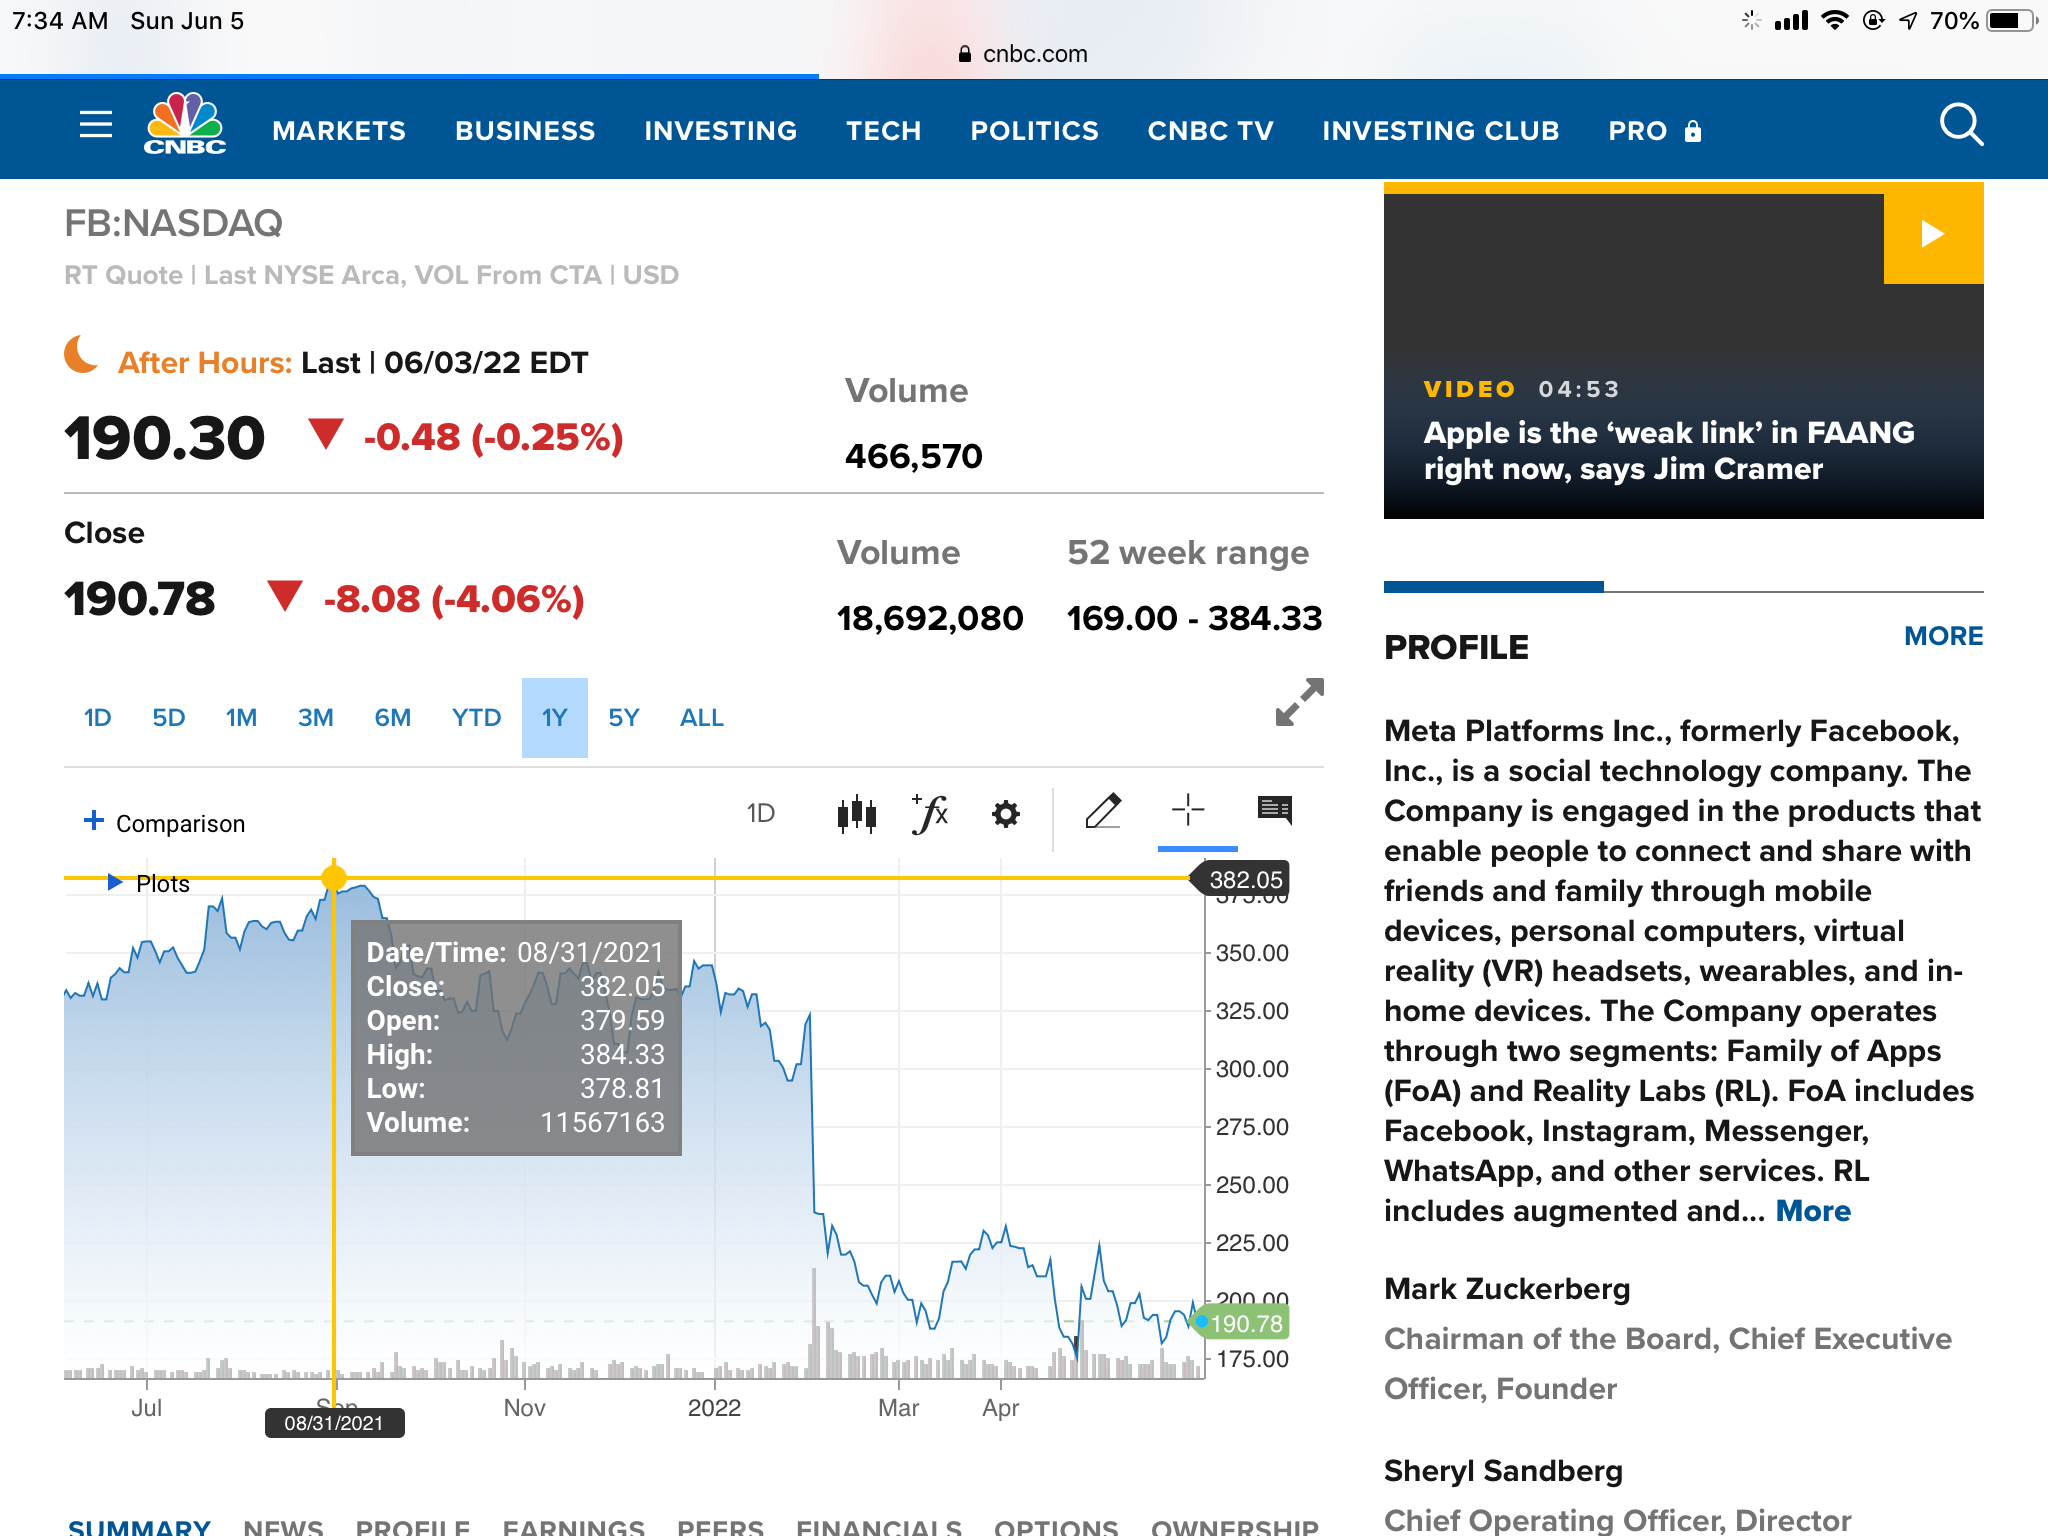This screenshot has height=1536, width=2048.
Task: Open the 1D interval dropdown in chart toolbar
Action: [761, 813]
